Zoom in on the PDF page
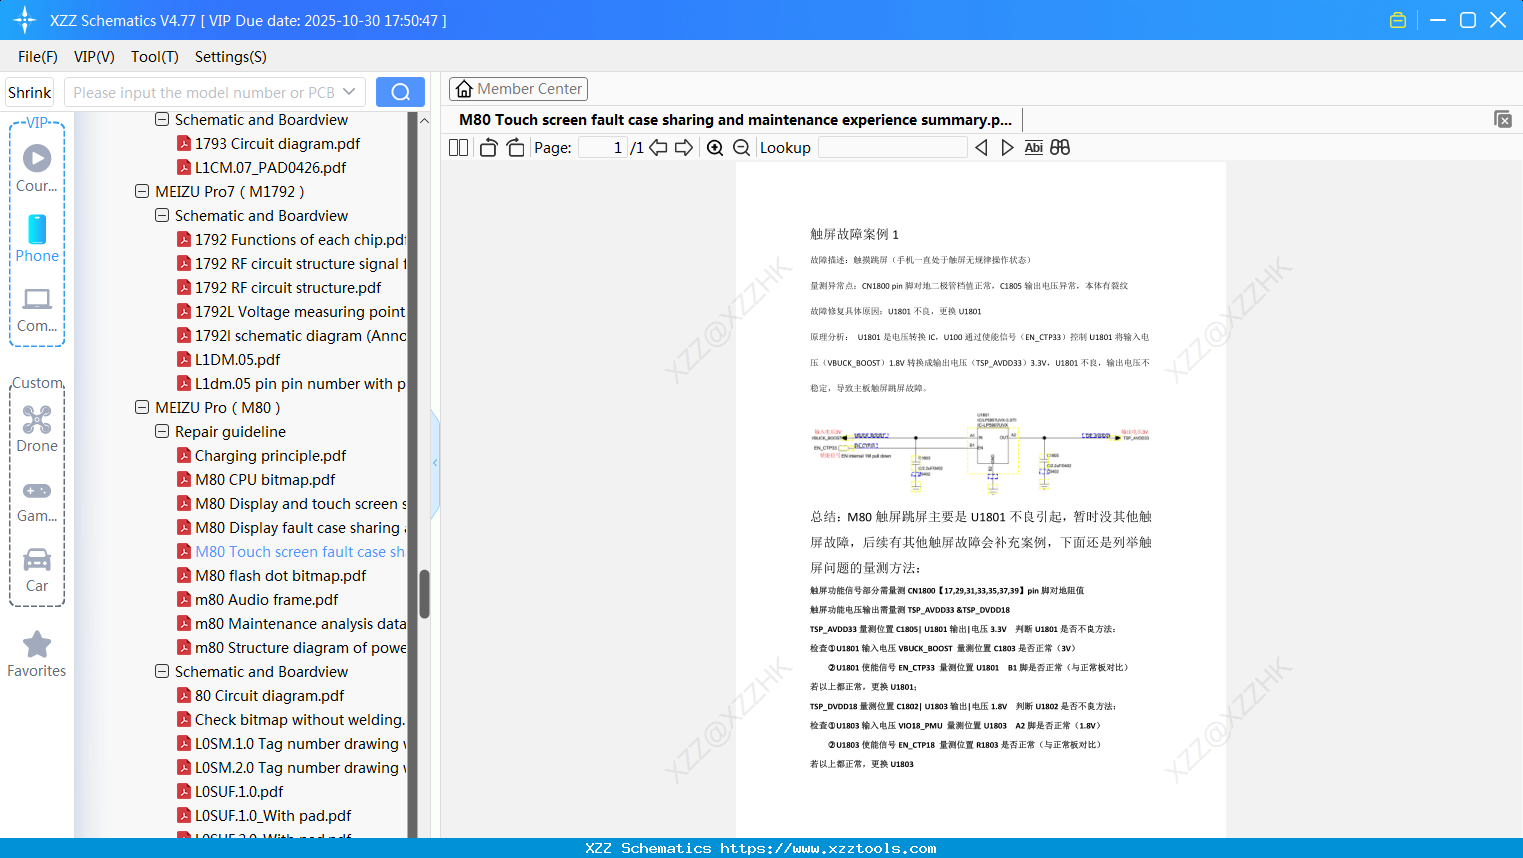 (715, 147)
